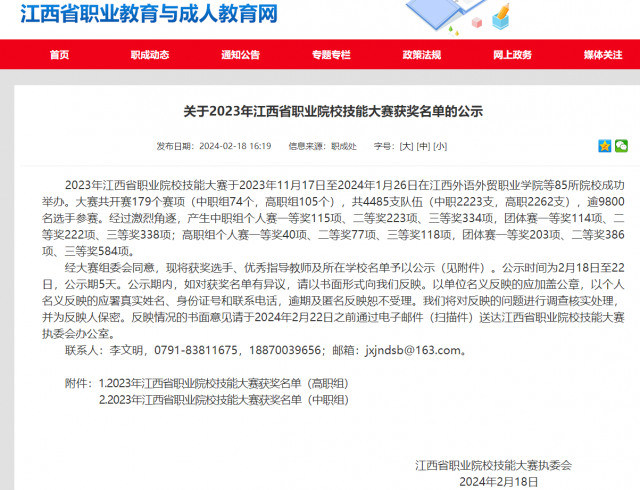Click the green WeChat share icon
Viewport: 640px width, 490px height.
pyautogui.click(x=621, y=146)
